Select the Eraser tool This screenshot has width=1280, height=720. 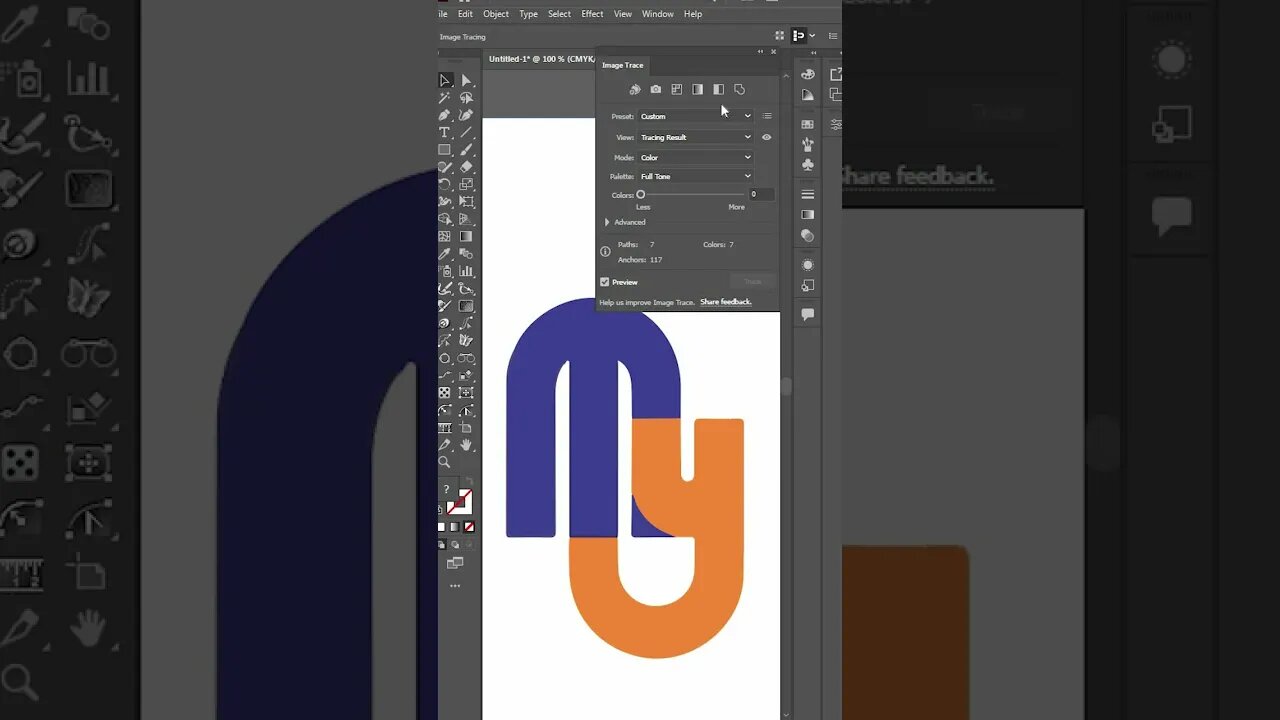pyautogui.click(x=466, y=167)
